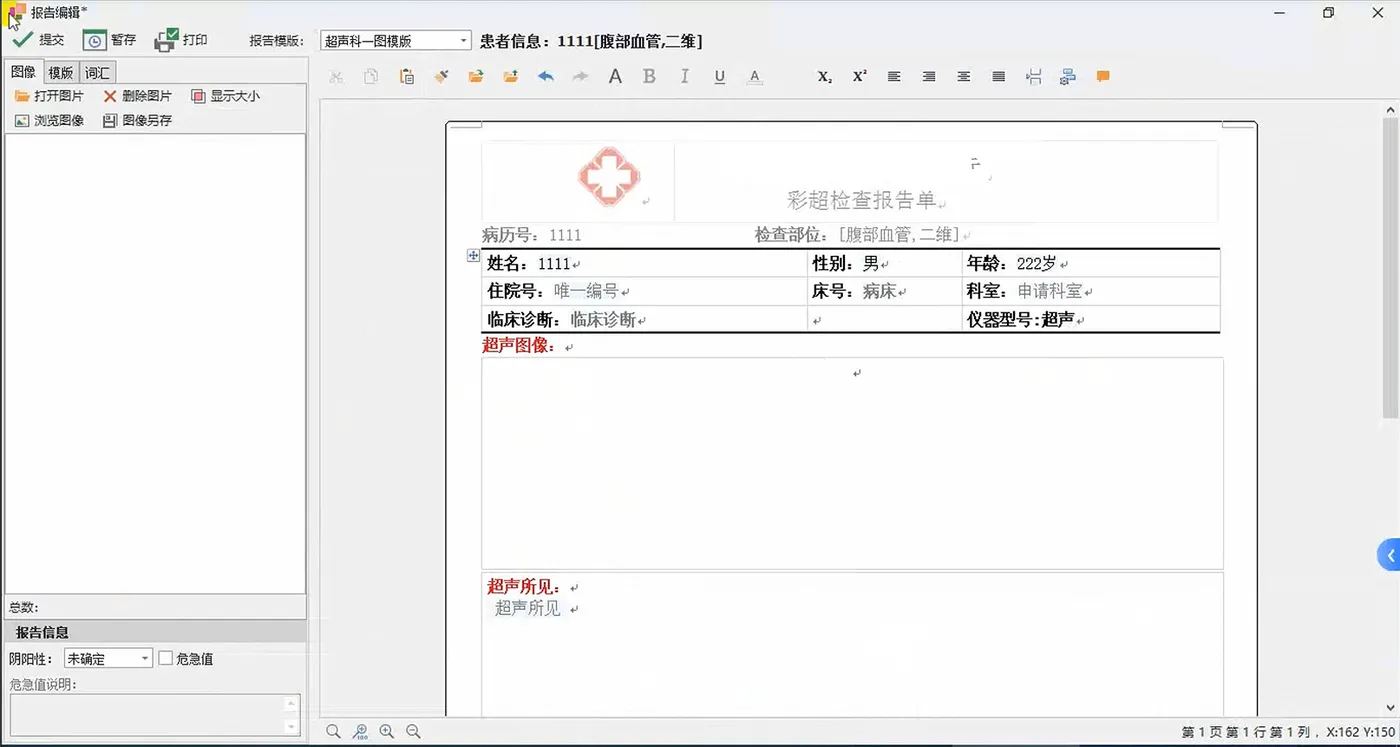The image size is (1400, 747).
Task: Check the 危急值 checkbox
Action: tap(166, 658)
